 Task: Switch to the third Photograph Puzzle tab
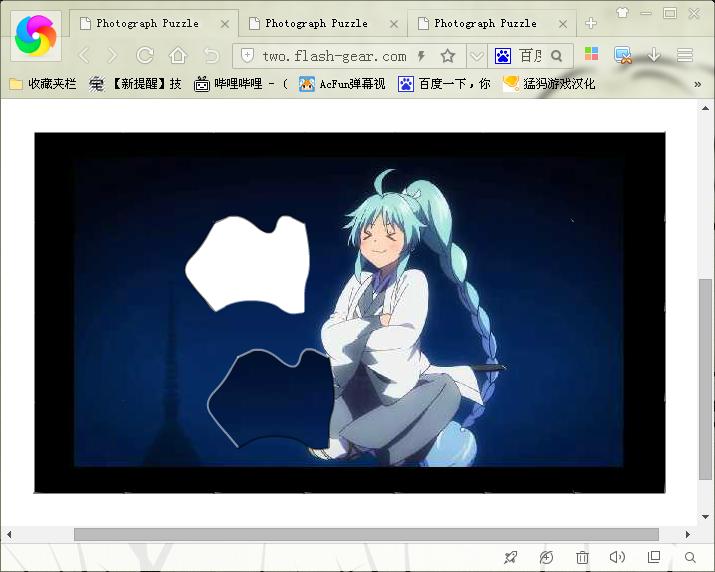[x=485, y=23]
